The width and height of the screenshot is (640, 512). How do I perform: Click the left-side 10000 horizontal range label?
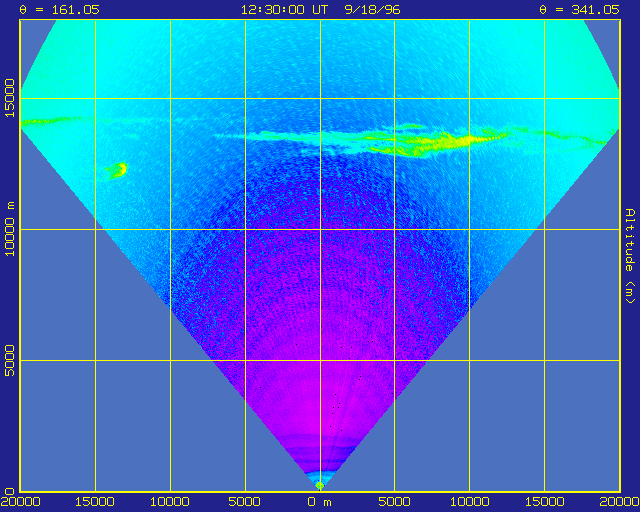(170, 502)
